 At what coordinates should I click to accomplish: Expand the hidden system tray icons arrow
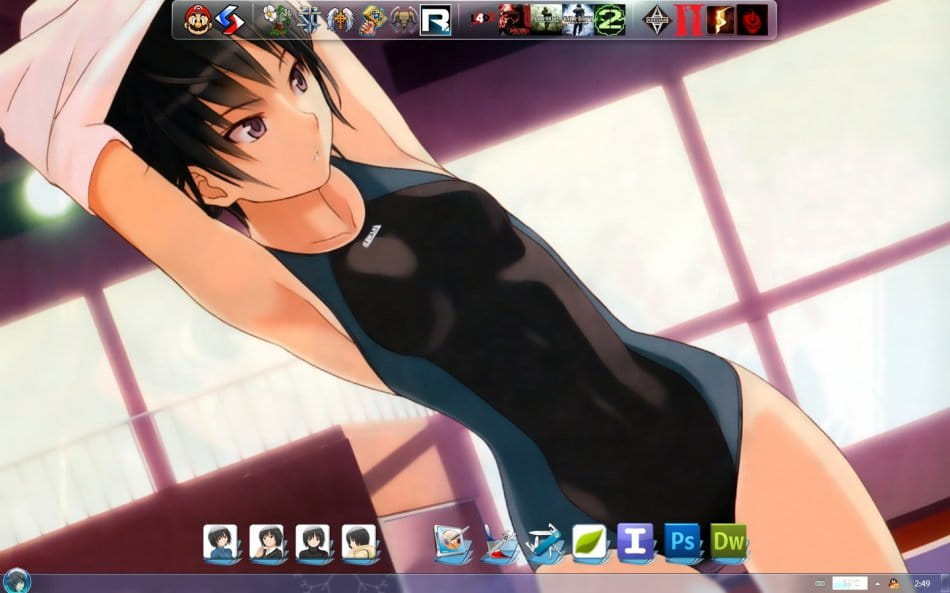pyautogui.click(x=877, y=583)
